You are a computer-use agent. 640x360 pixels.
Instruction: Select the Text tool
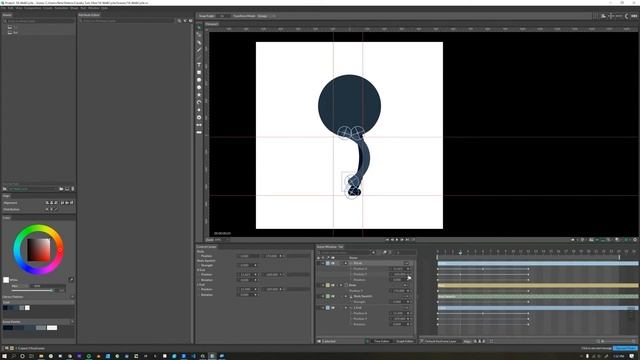coord(199,65)
